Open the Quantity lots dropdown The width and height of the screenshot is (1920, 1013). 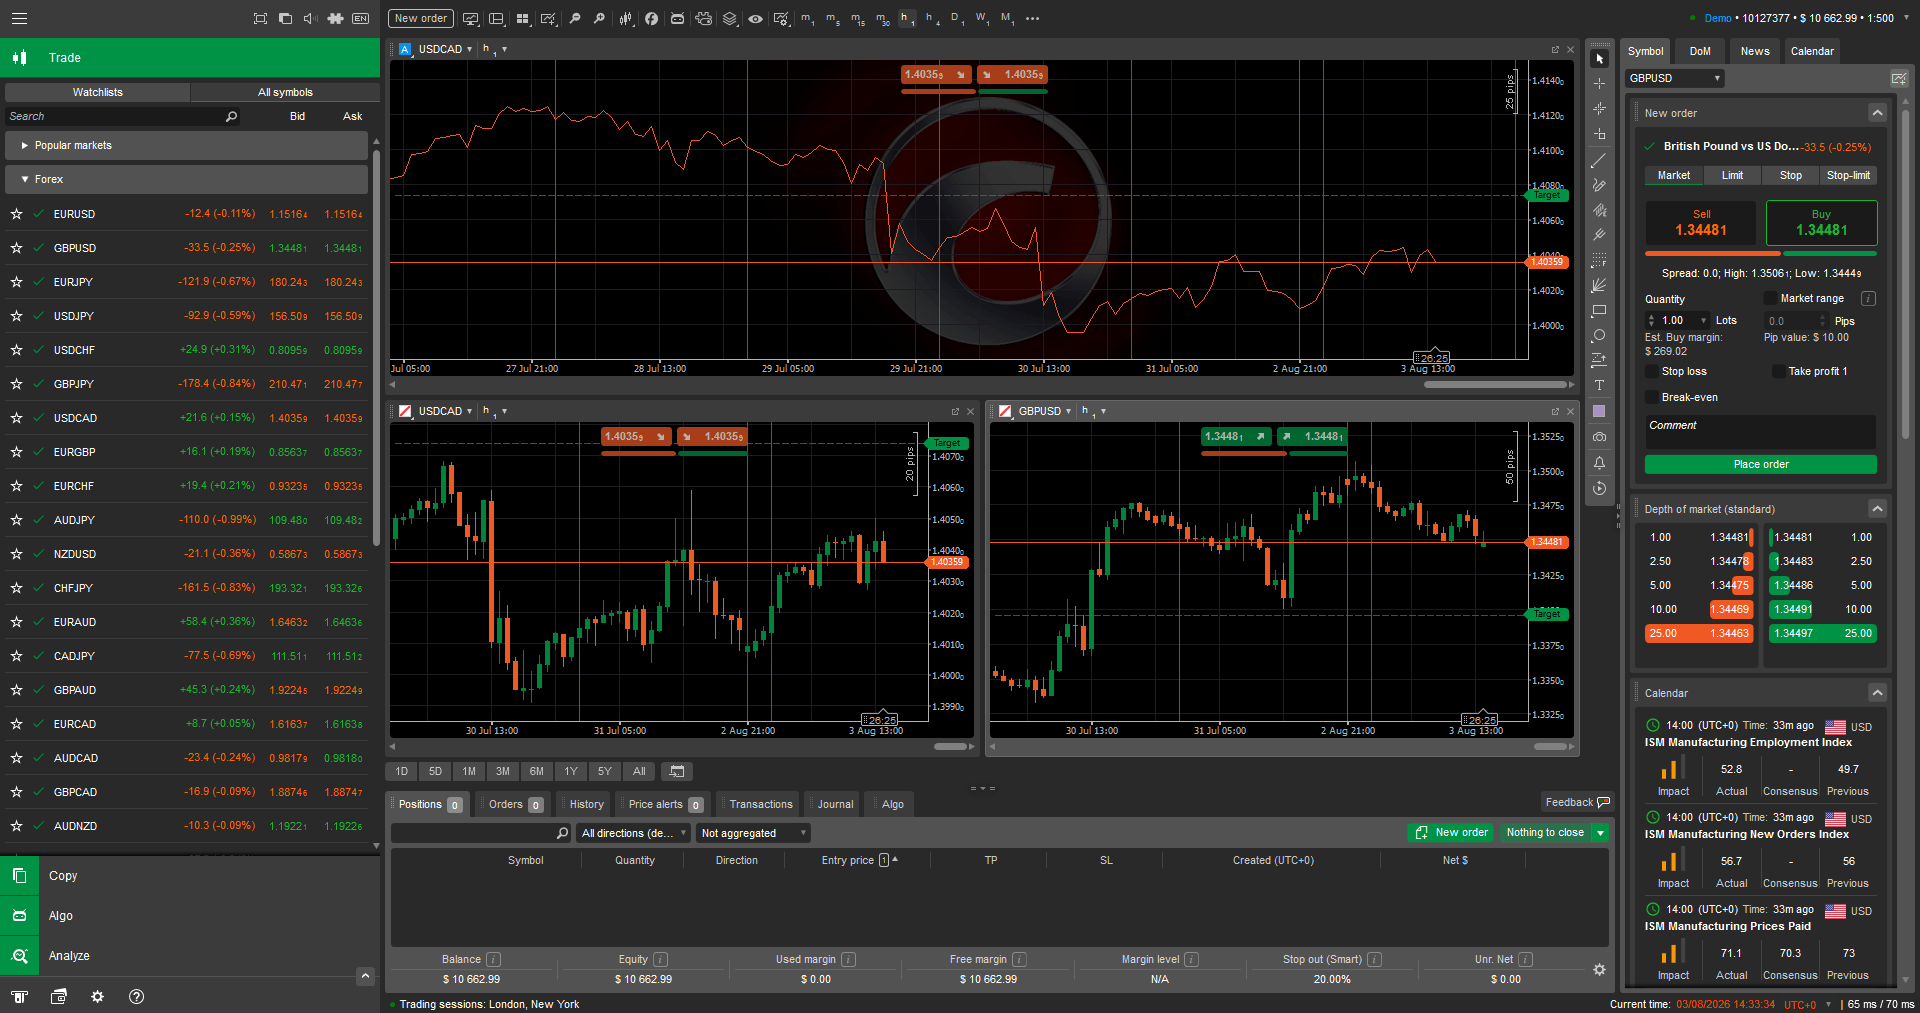coord(1704,321)
